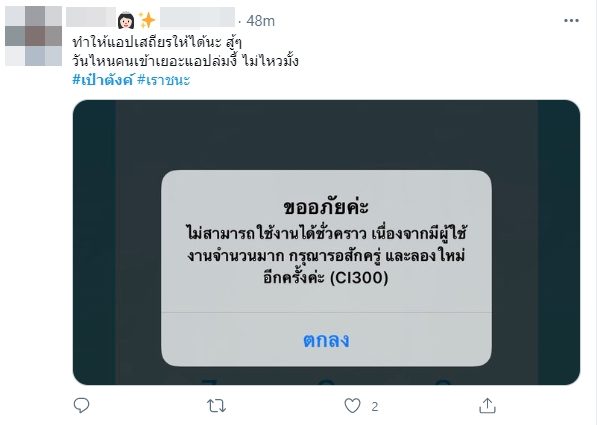This screenshot has height=425, width=597.
Task: Open the share icon under the tweet
Action: [x=487, y=406]
